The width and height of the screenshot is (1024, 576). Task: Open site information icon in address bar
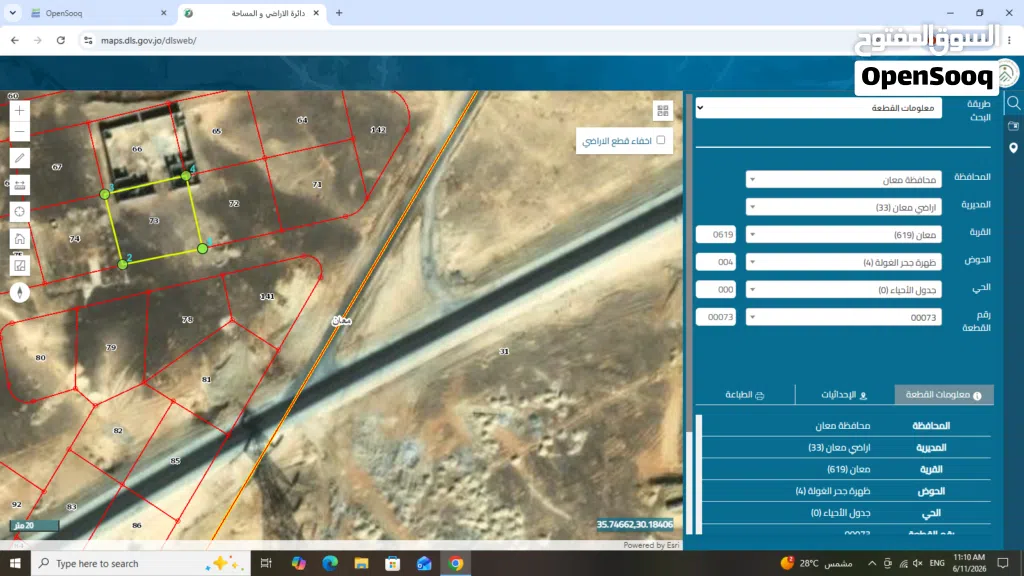88,40
